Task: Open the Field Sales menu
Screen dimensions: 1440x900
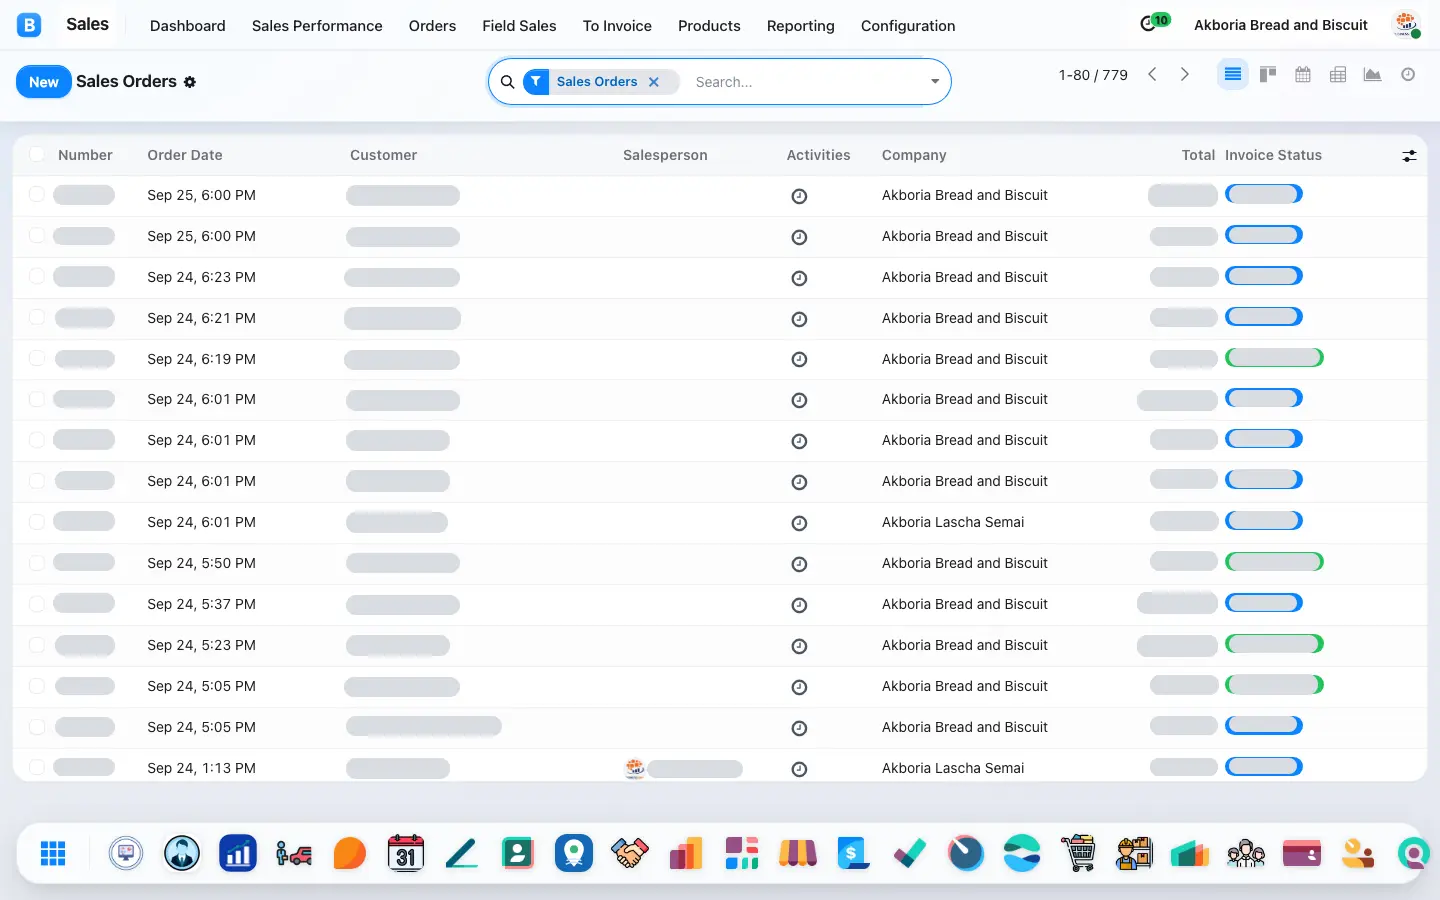Action: [519, 26]
